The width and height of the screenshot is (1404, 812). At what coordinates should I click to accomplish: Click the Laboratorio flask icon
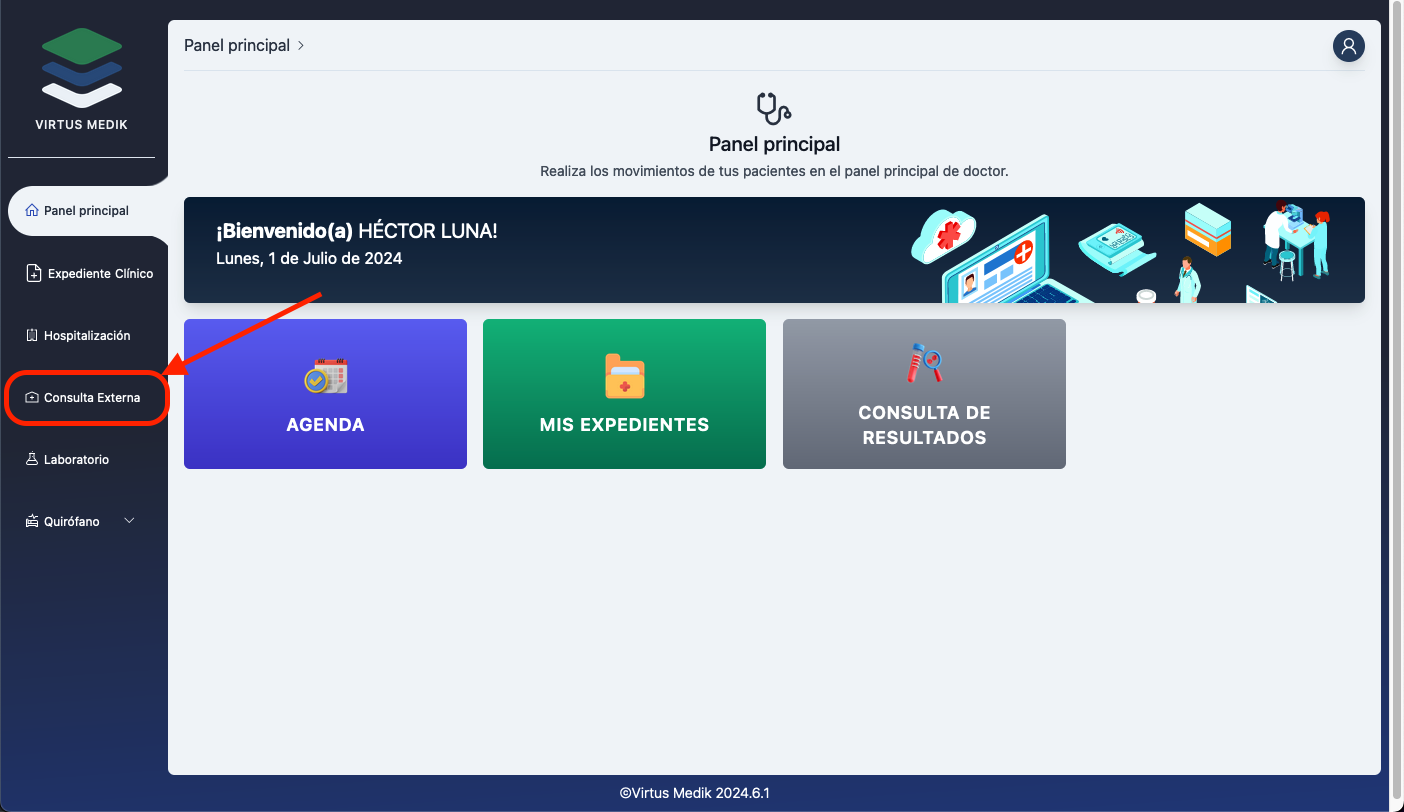32,460
